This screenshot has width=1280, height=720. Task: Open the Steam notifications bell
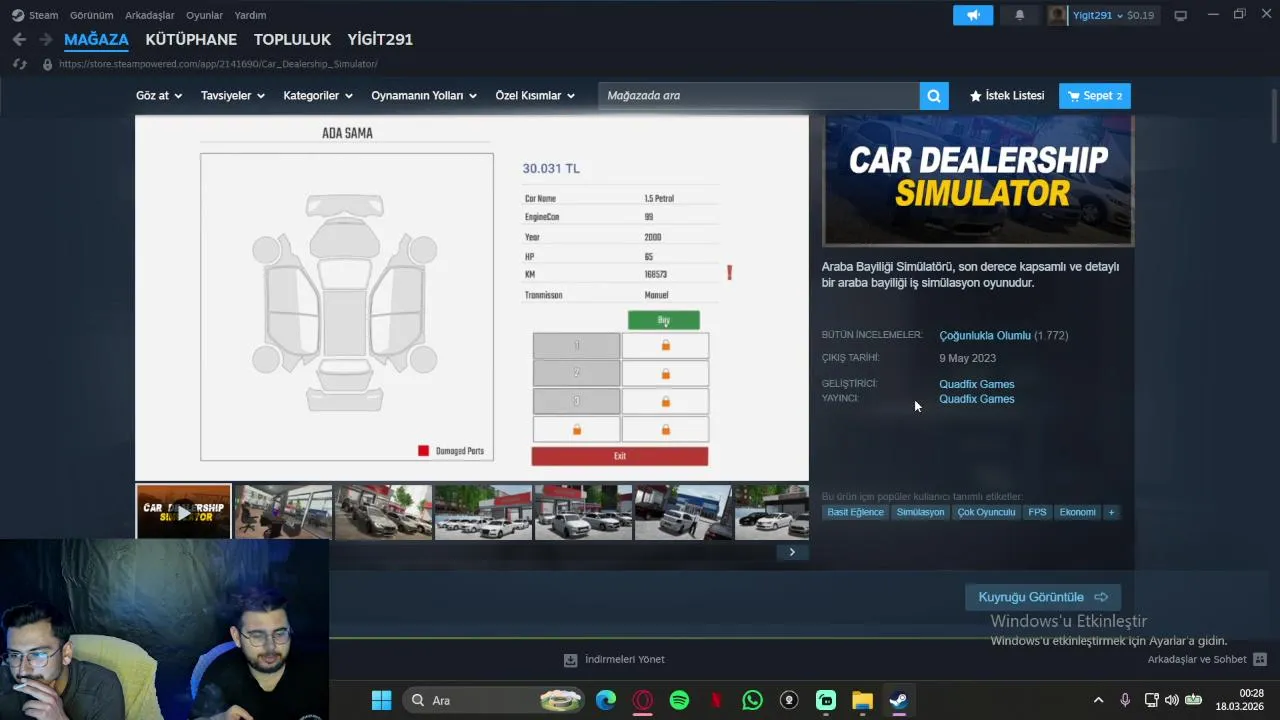tap(1020, 15)
